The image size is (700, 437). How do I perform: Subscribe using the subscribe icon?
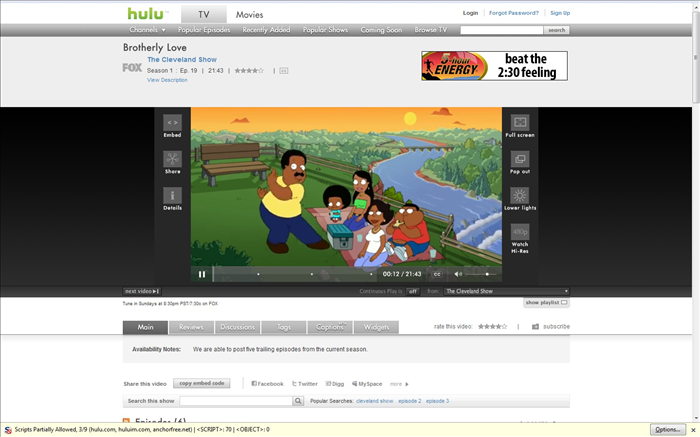(535, 326)
